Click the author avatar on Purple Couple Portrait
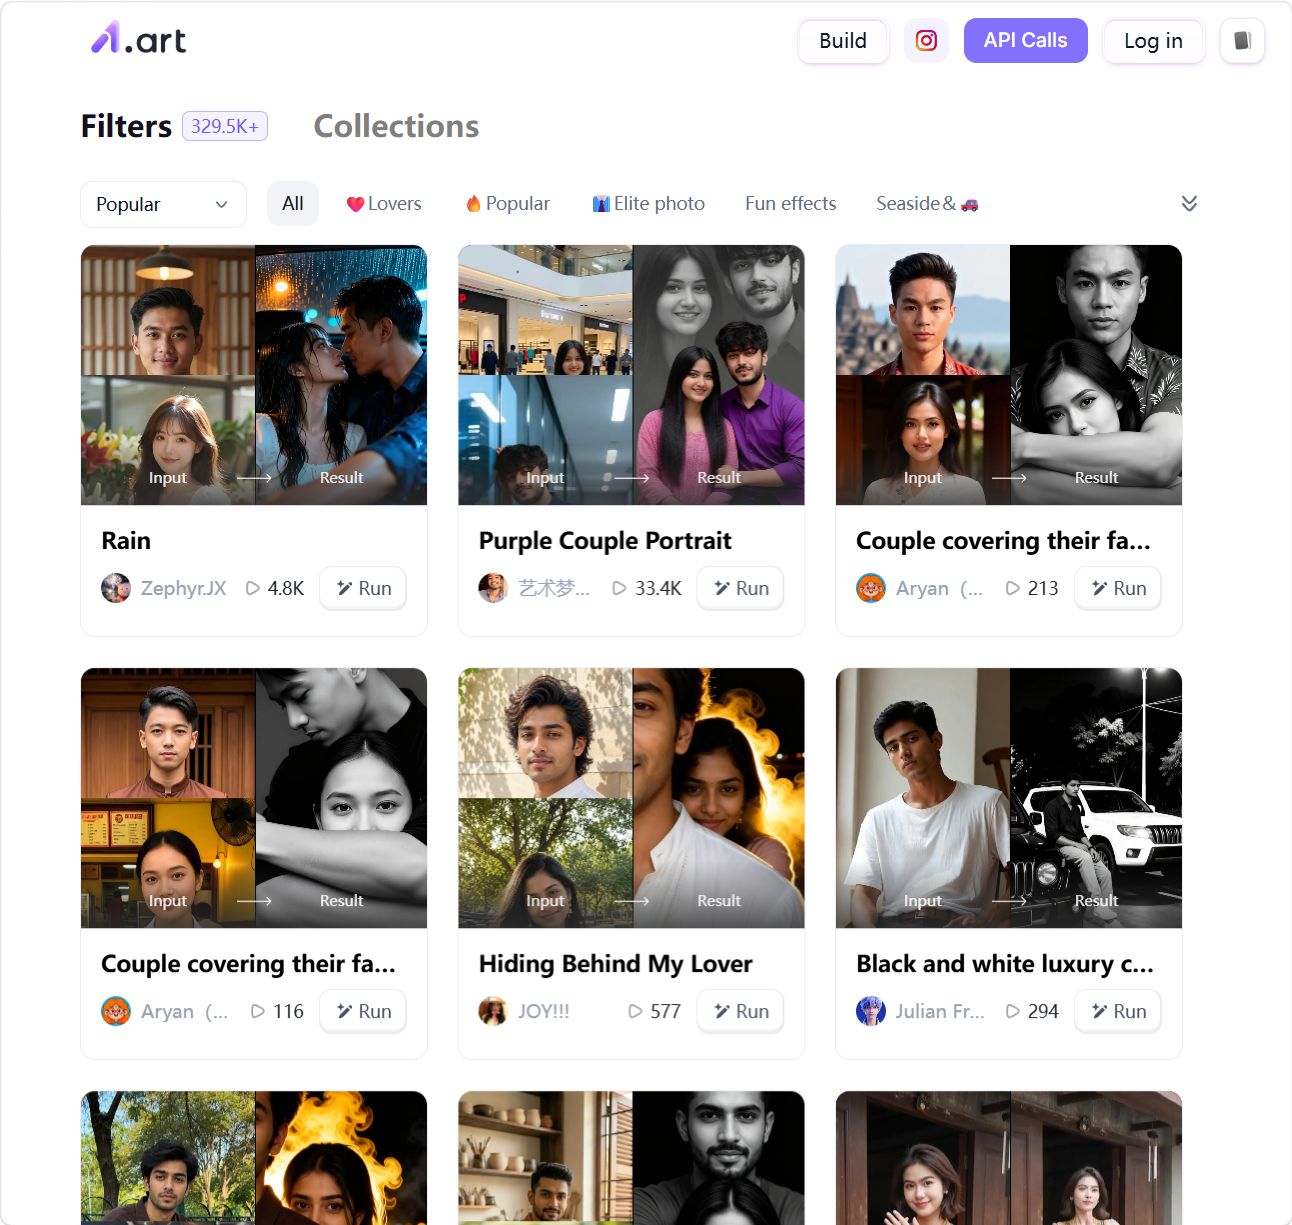Screen dimensions: 1292x1225 pyautogui.click(x=493, y=588)
